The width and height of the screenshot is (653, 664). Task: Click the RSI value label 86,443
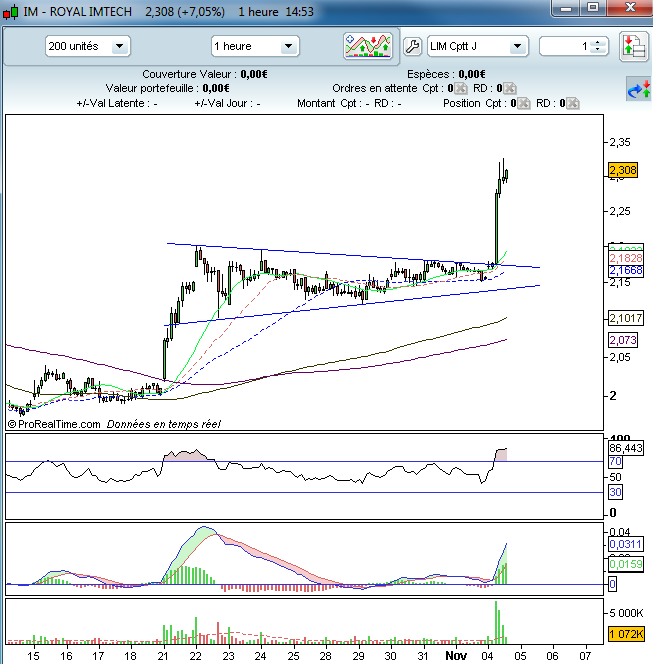[x=625, y=448]
